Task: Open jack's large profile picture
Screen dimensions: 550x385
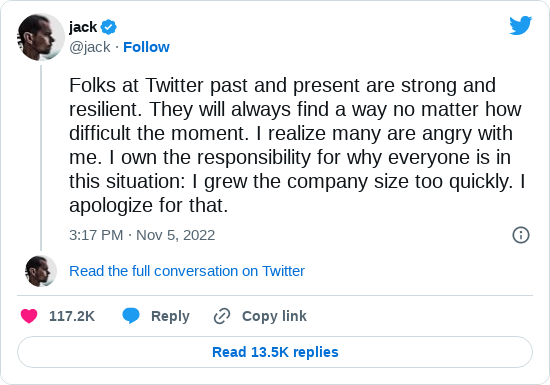Action: [41, 37]
